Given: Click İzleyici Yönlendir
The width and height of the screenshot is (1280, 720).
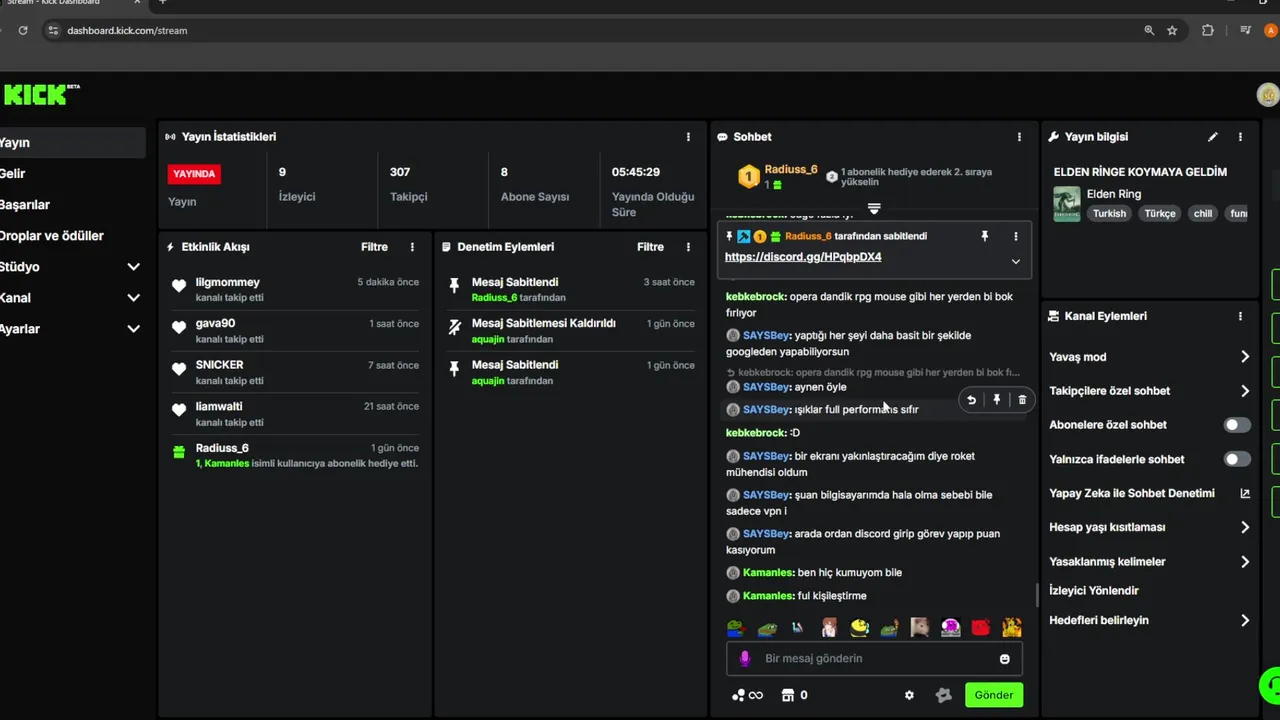Looking at the screenshot, I should click(x=1094, y=591).
